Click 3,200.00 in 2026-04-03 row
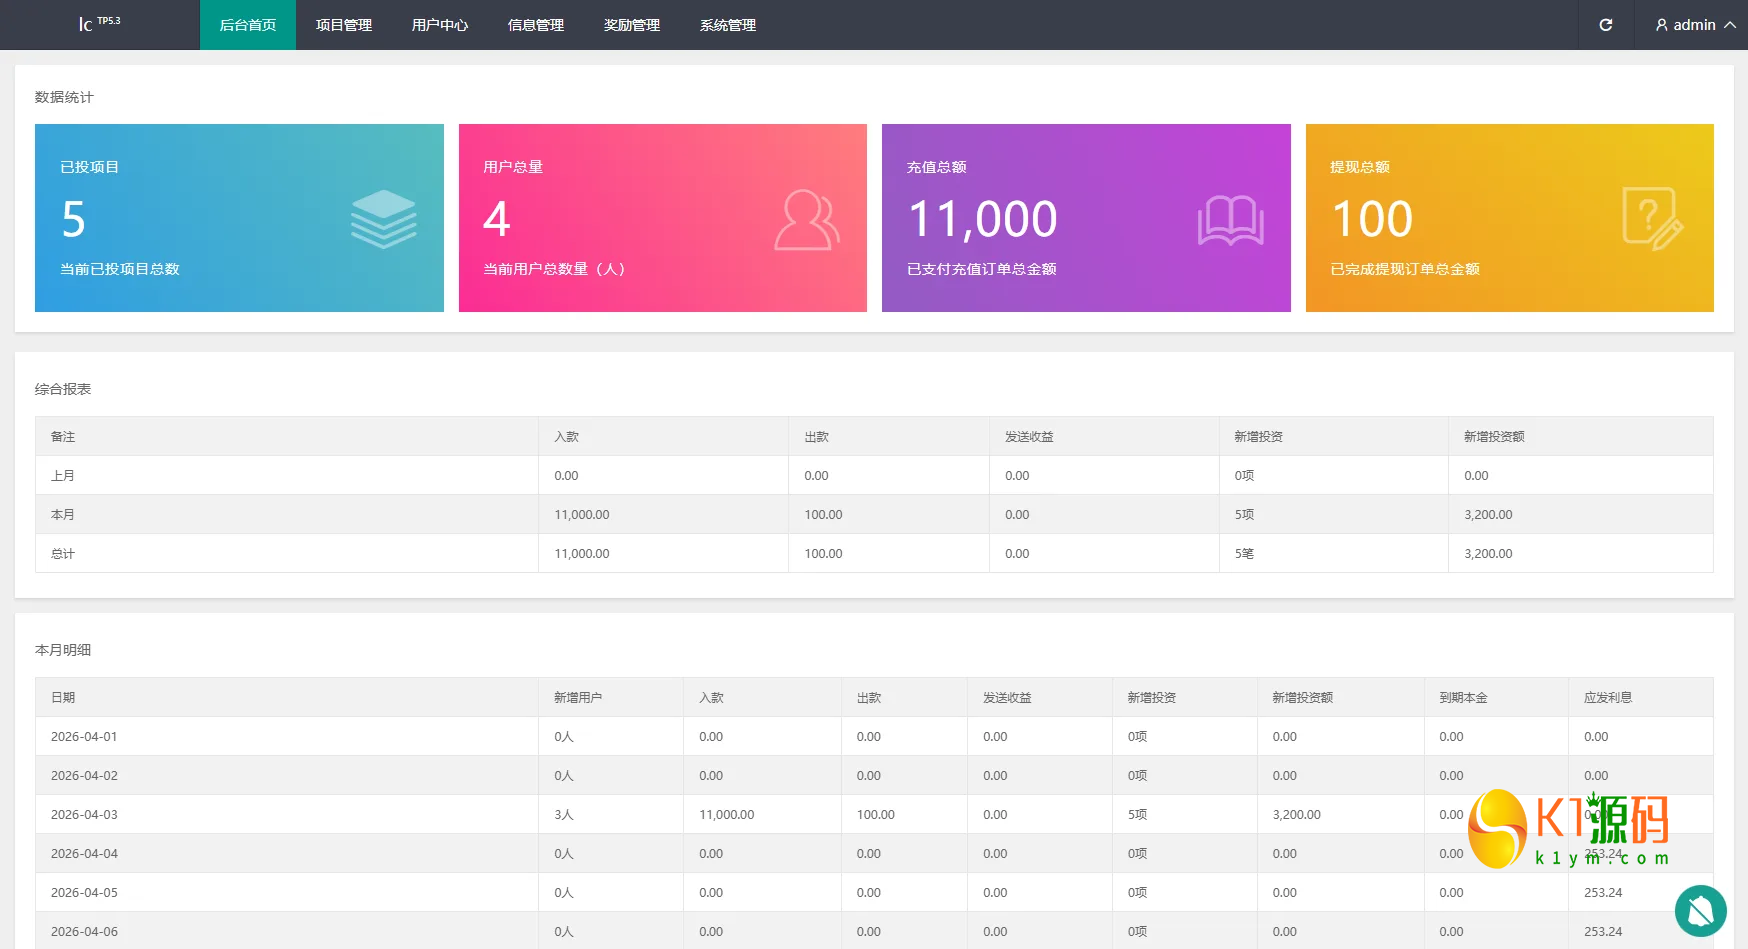 [1296, 815]
